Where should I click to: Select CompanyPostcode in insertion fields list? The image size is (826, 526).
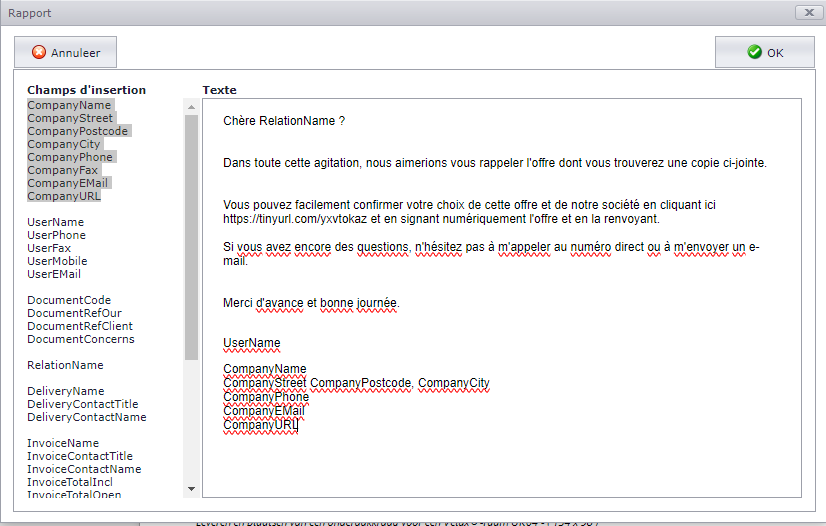[x=77, y=131]
